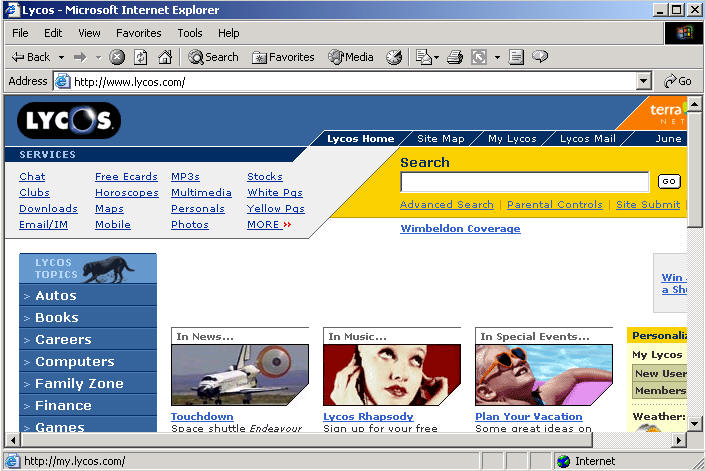Click the Print toolbar icon
Screen dimensions: 706x471
455,57
